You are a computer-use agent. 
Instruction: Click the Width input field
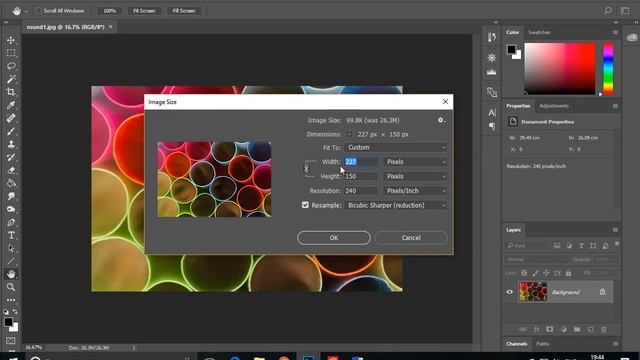[x=361, y=162]
